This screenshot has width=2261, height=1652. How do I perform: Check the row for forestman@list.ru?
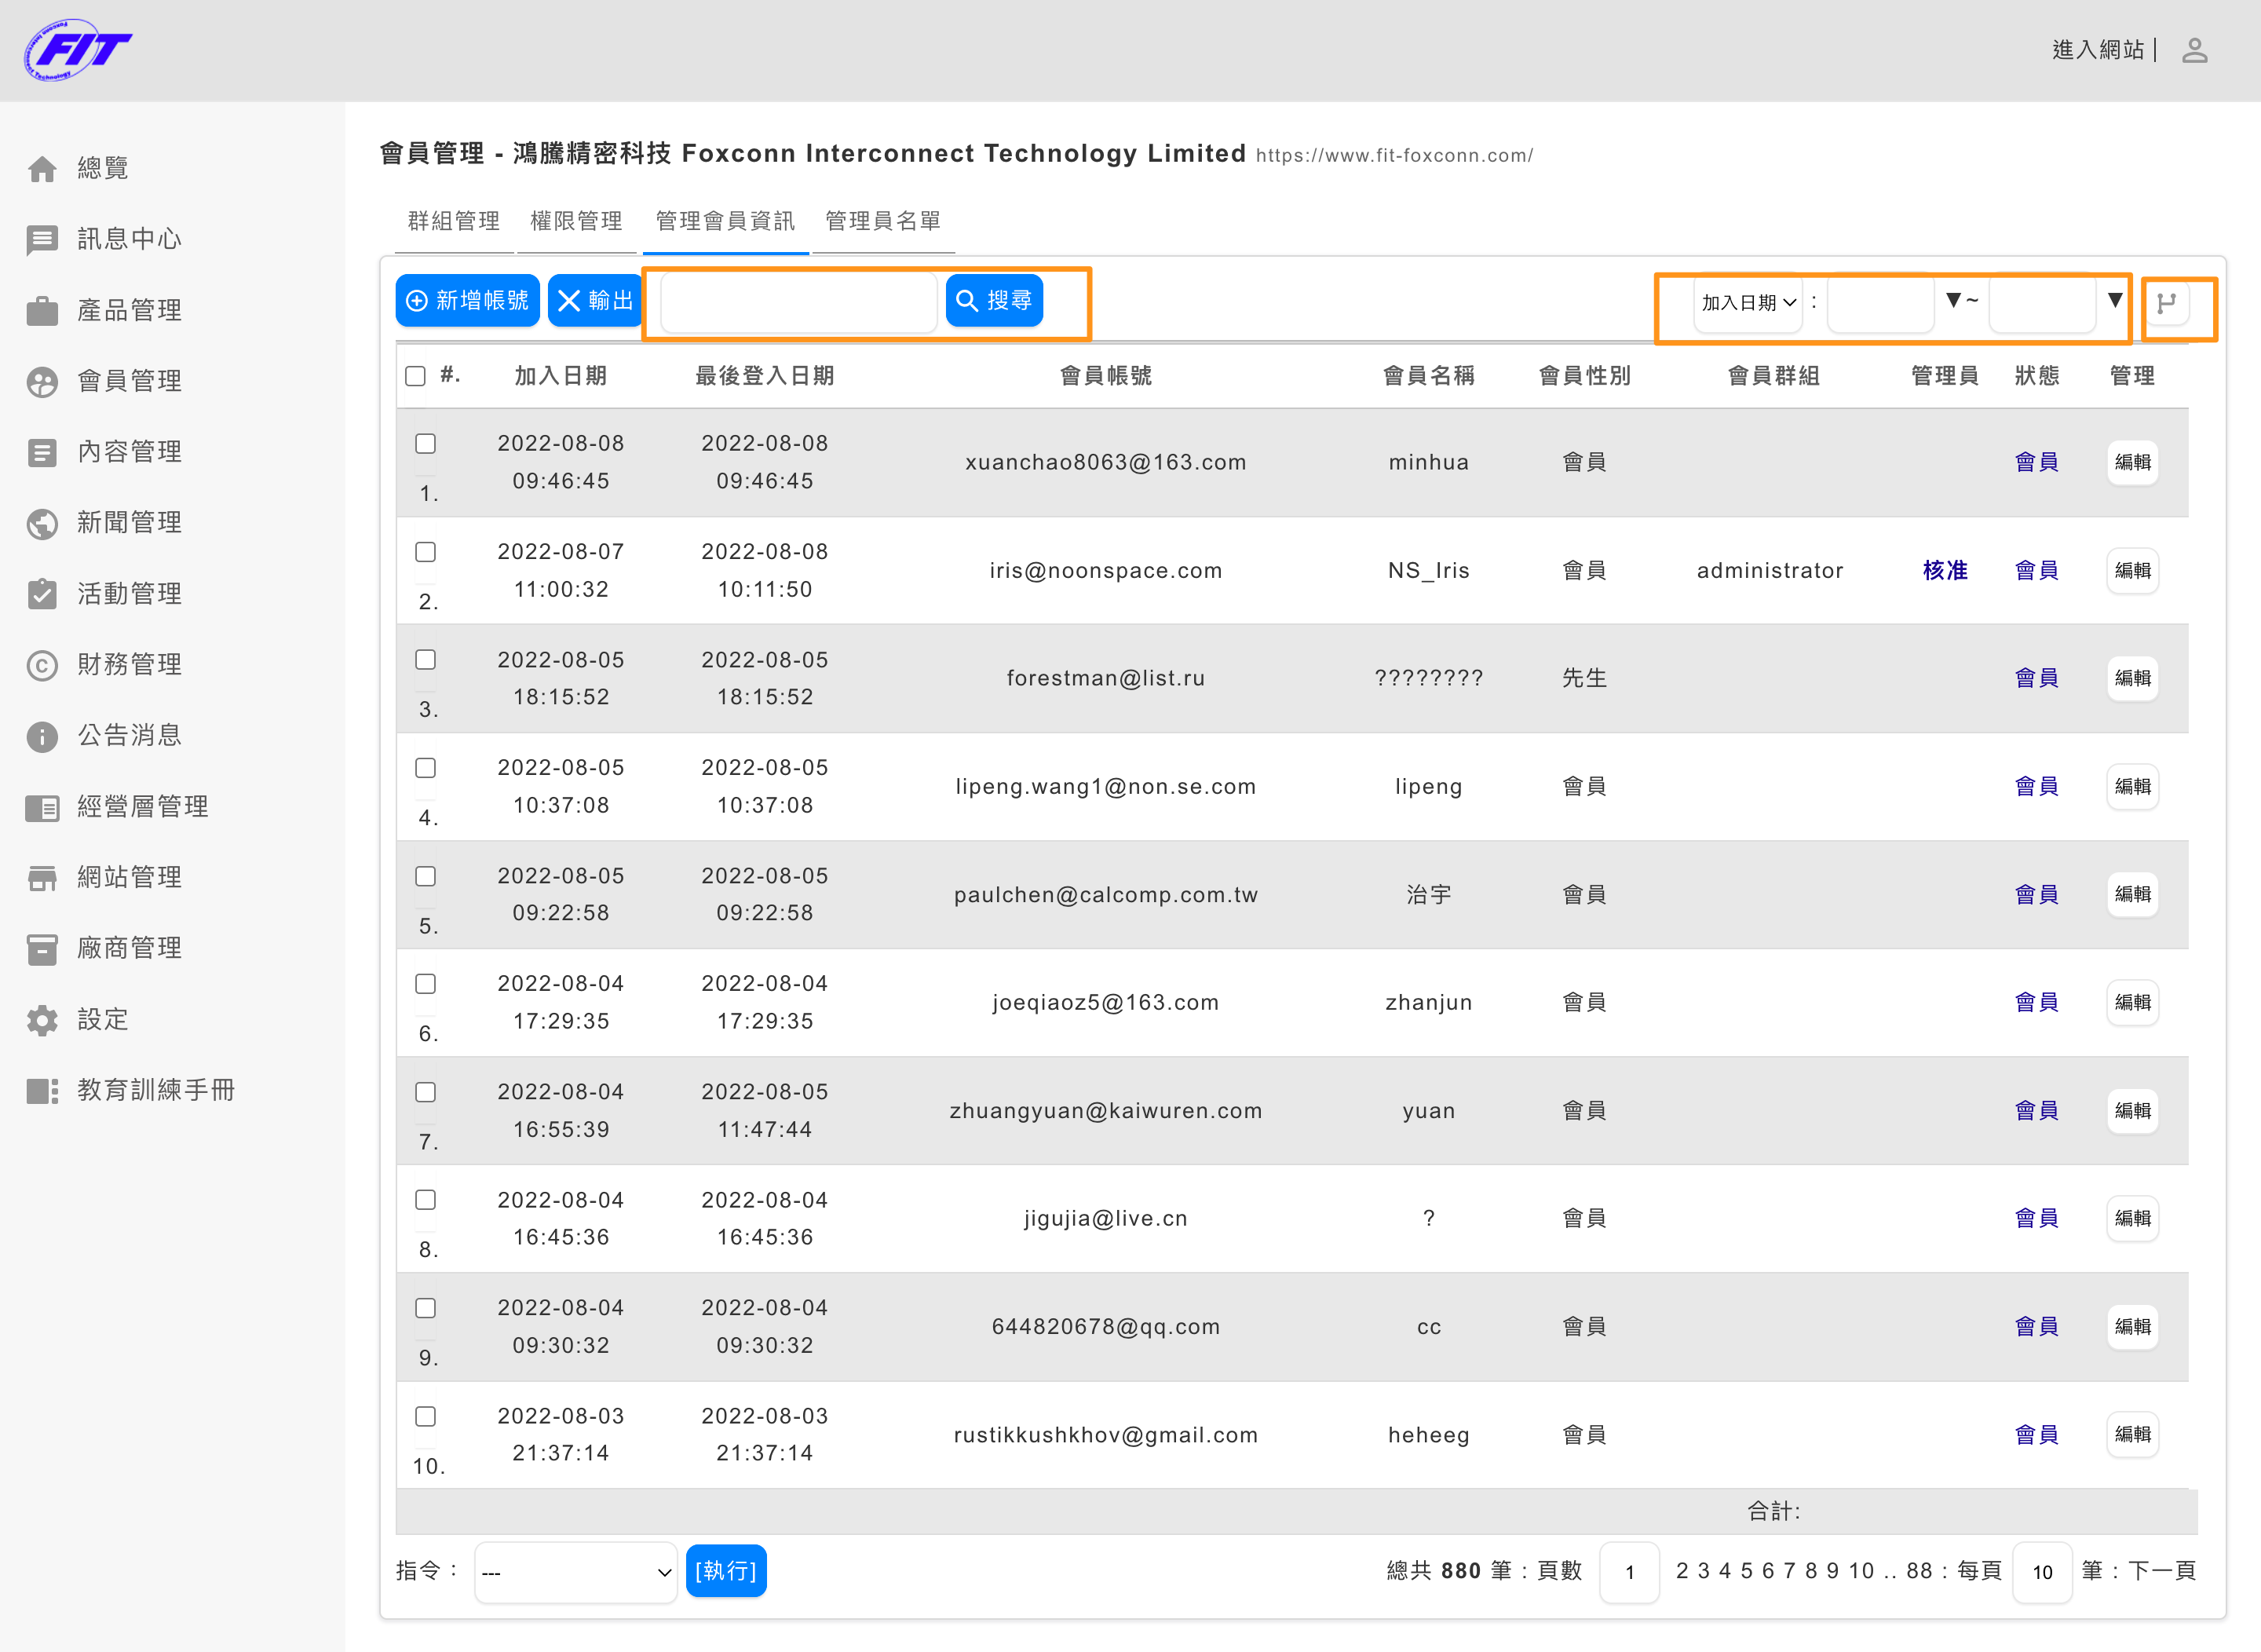(x=426, y=659)
